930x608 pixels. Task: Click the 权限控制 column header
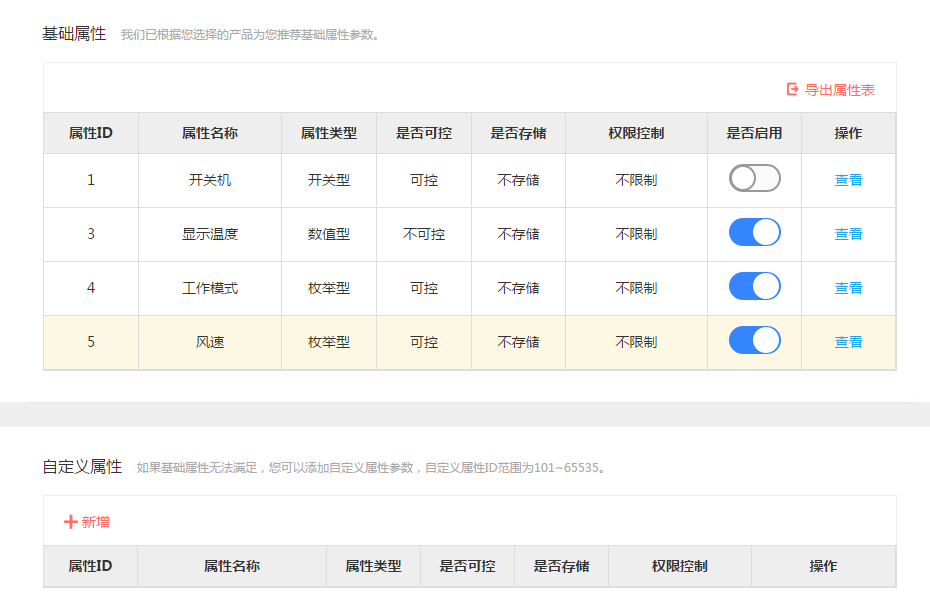tap(636, 133)
